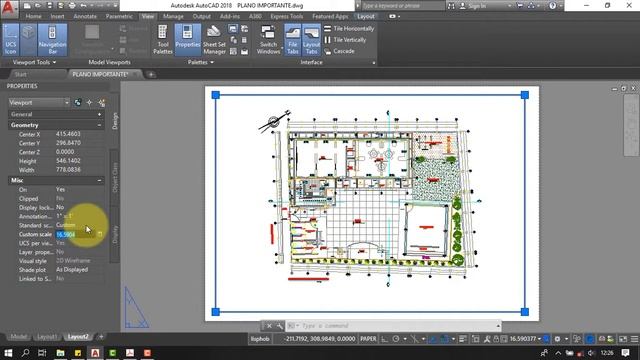
Task: Open the Insert ribbon tab
Action: (58, 17)
